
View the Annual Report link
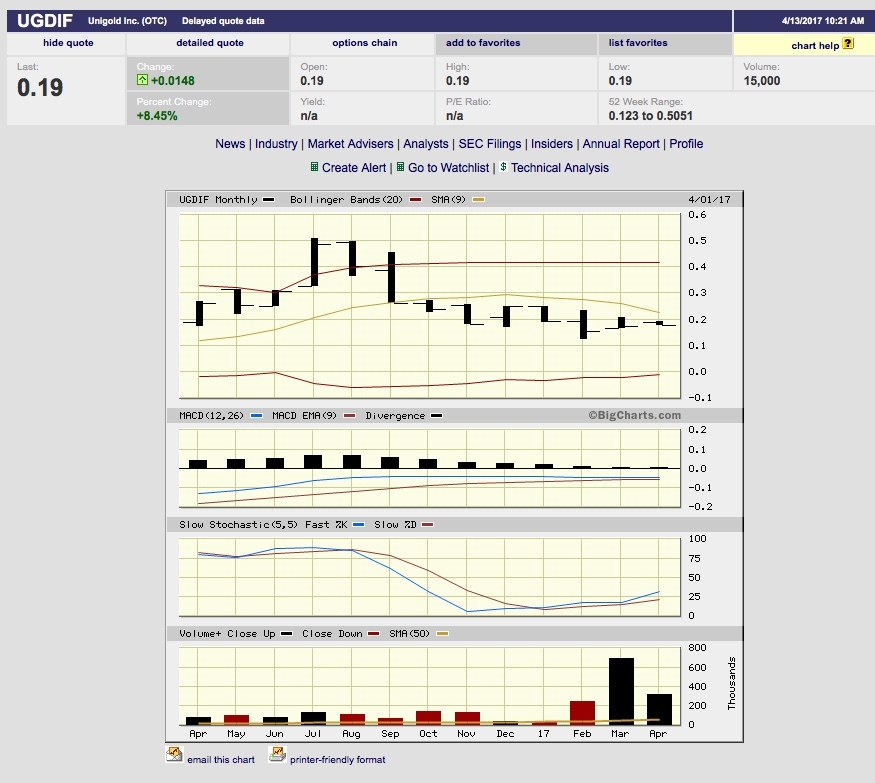621,144
